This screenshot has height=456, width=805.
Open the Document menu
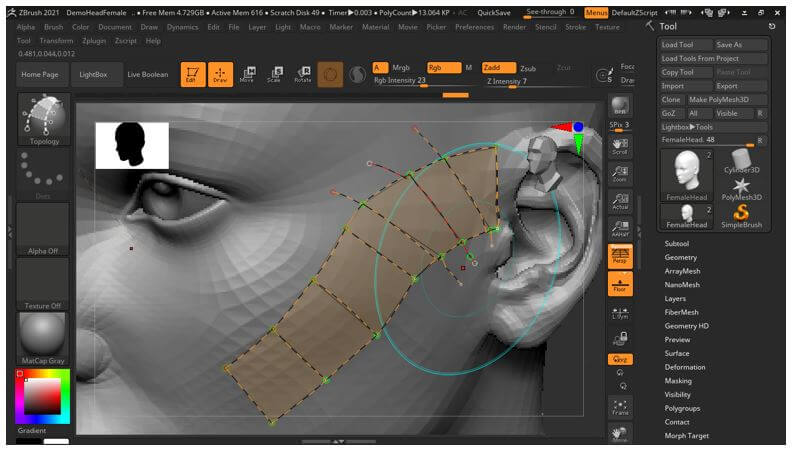point(117,28)
